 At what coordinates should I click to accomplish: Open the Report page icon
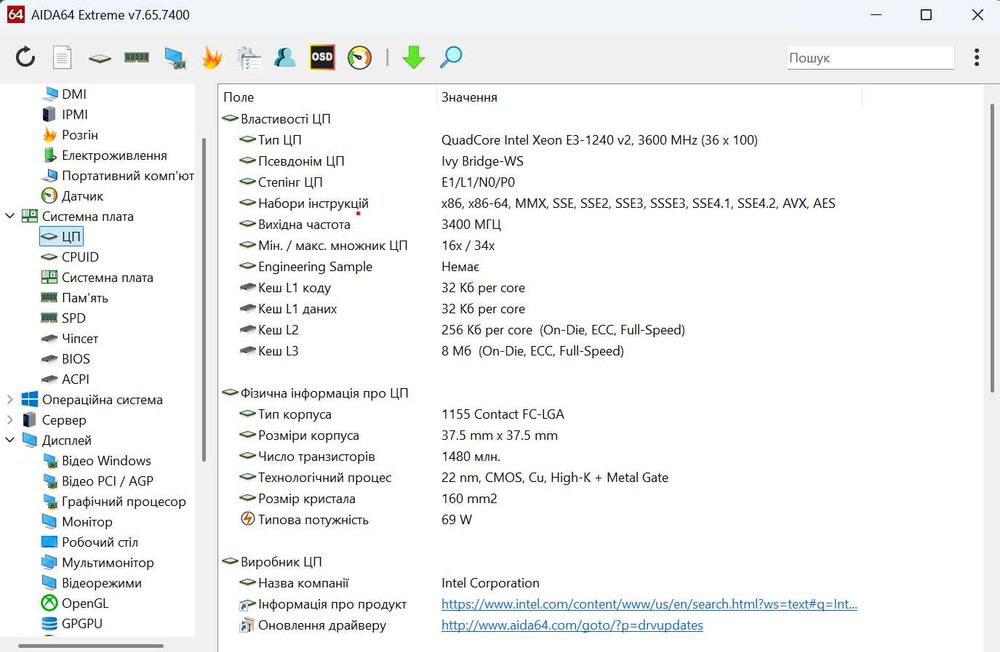click(62, 57)
